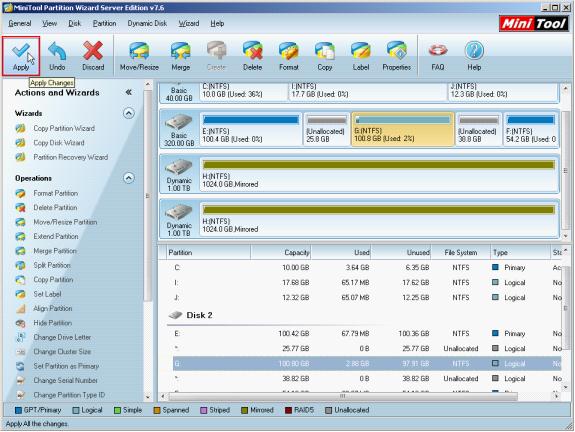Click the Apply changes checkmark icon

click(x=21, y=51)
